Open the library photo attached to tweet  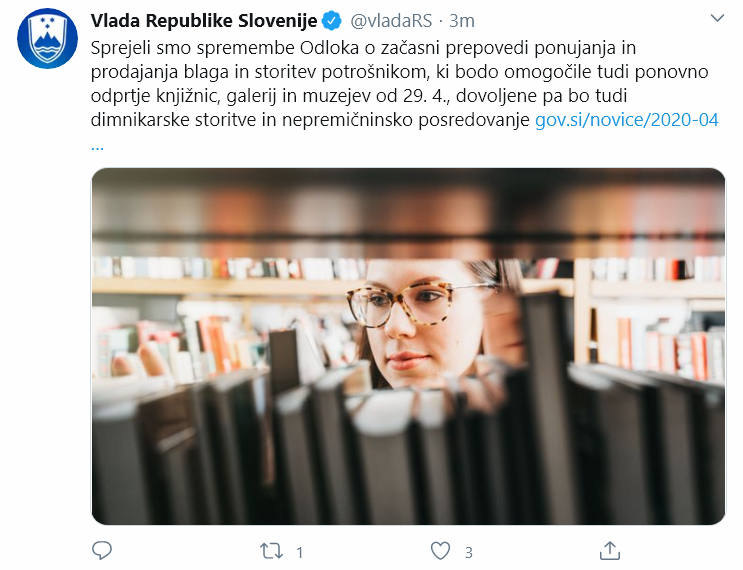coord(408,346)
